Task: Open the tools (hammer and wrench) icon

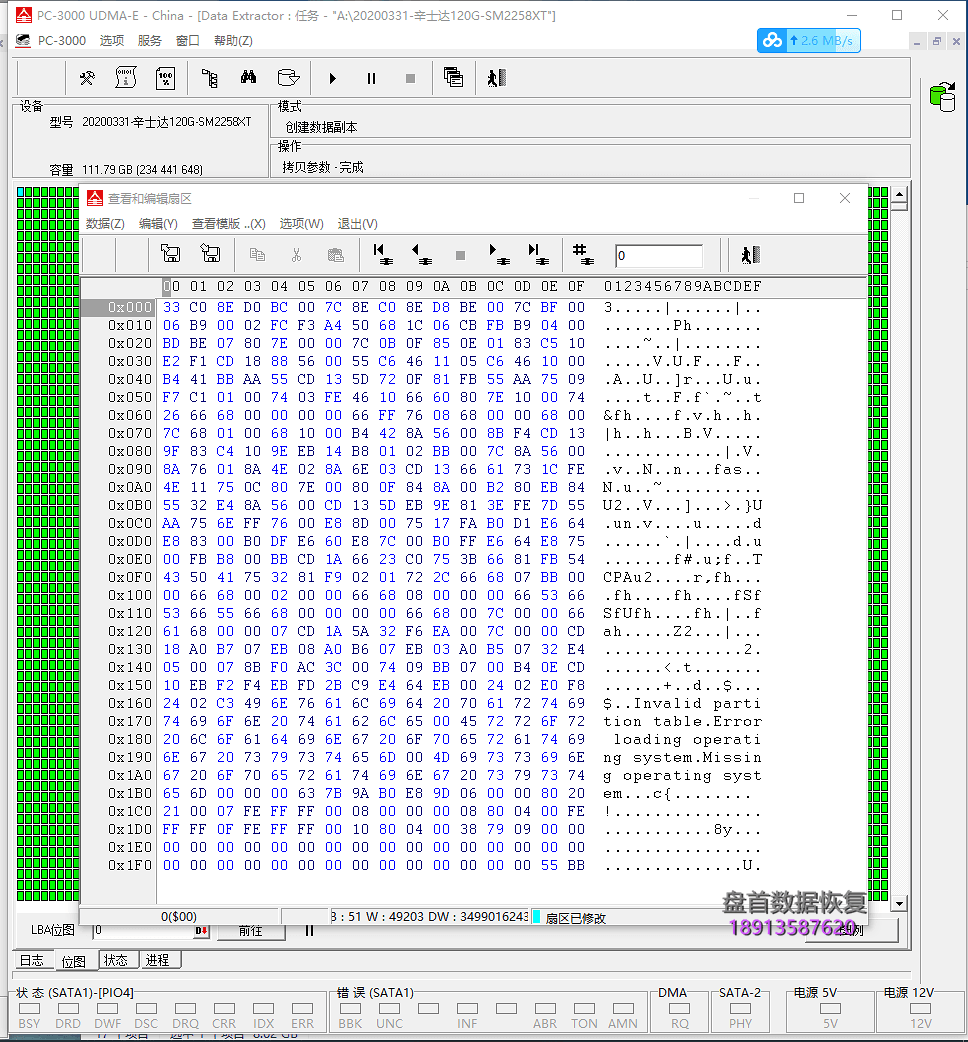Action: point(87,78)
